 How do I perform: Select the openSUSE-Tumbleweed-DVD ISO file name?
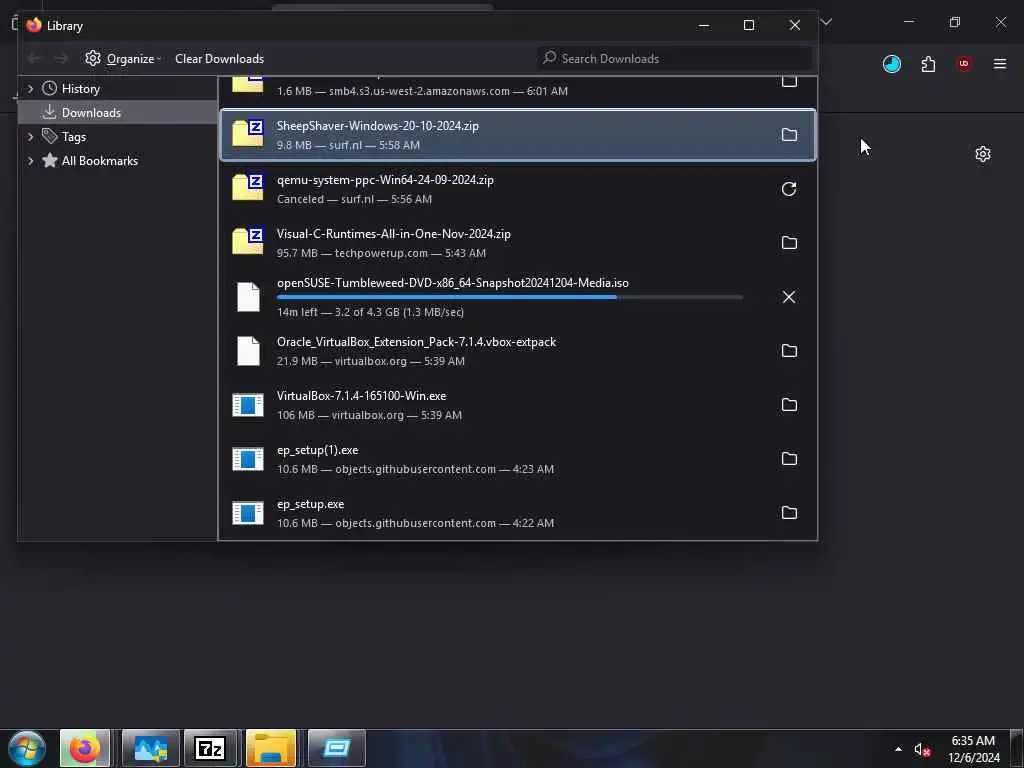click(x=453, y=283)
